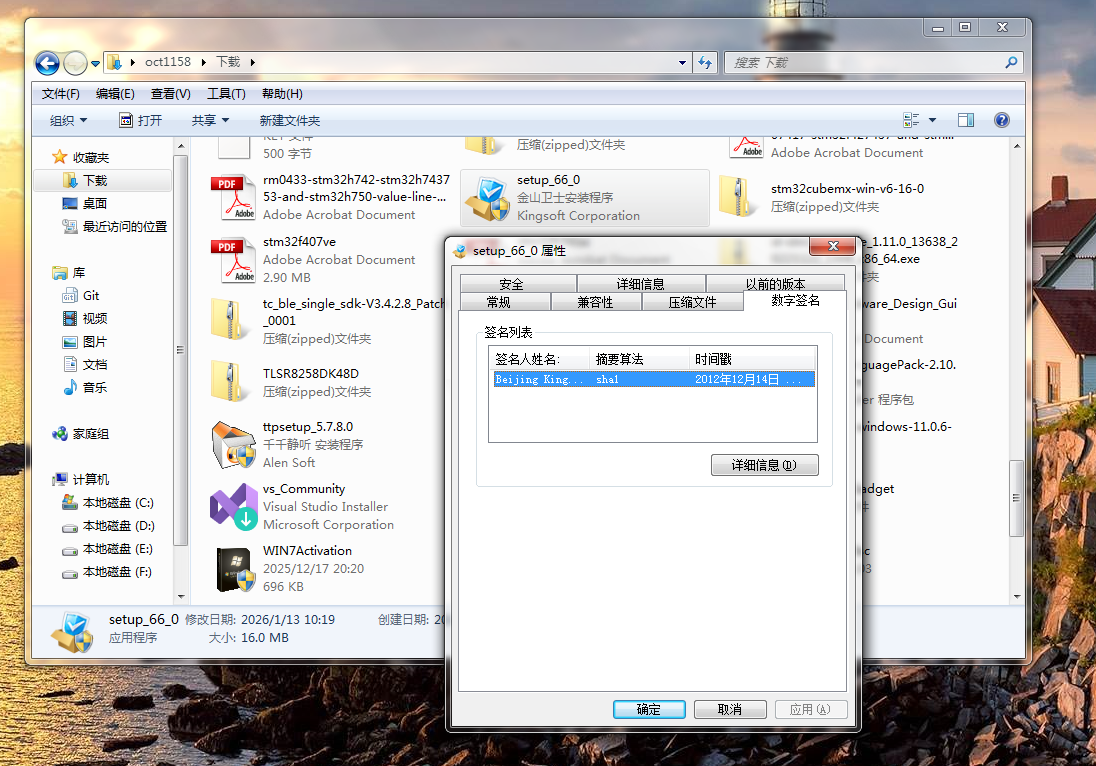Toggle the preview pane icon
Screen dimensions: 1096x766
(x=965, y=120)
